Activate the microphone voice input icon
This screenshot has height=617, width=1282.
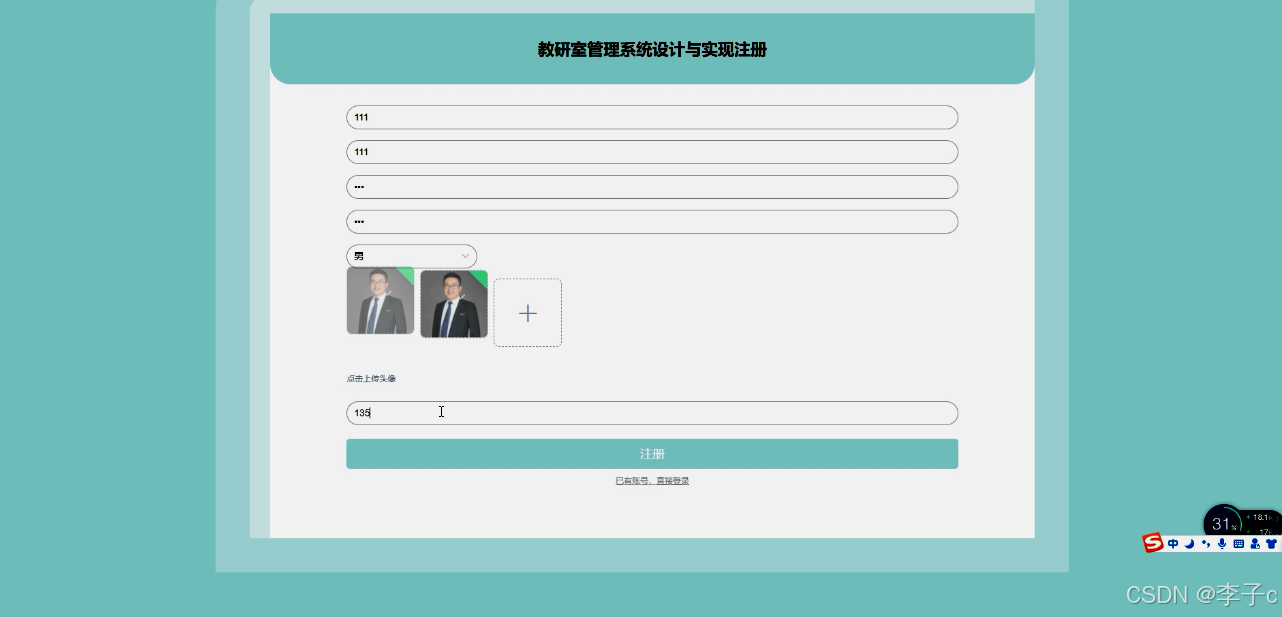coord(1222,543)
